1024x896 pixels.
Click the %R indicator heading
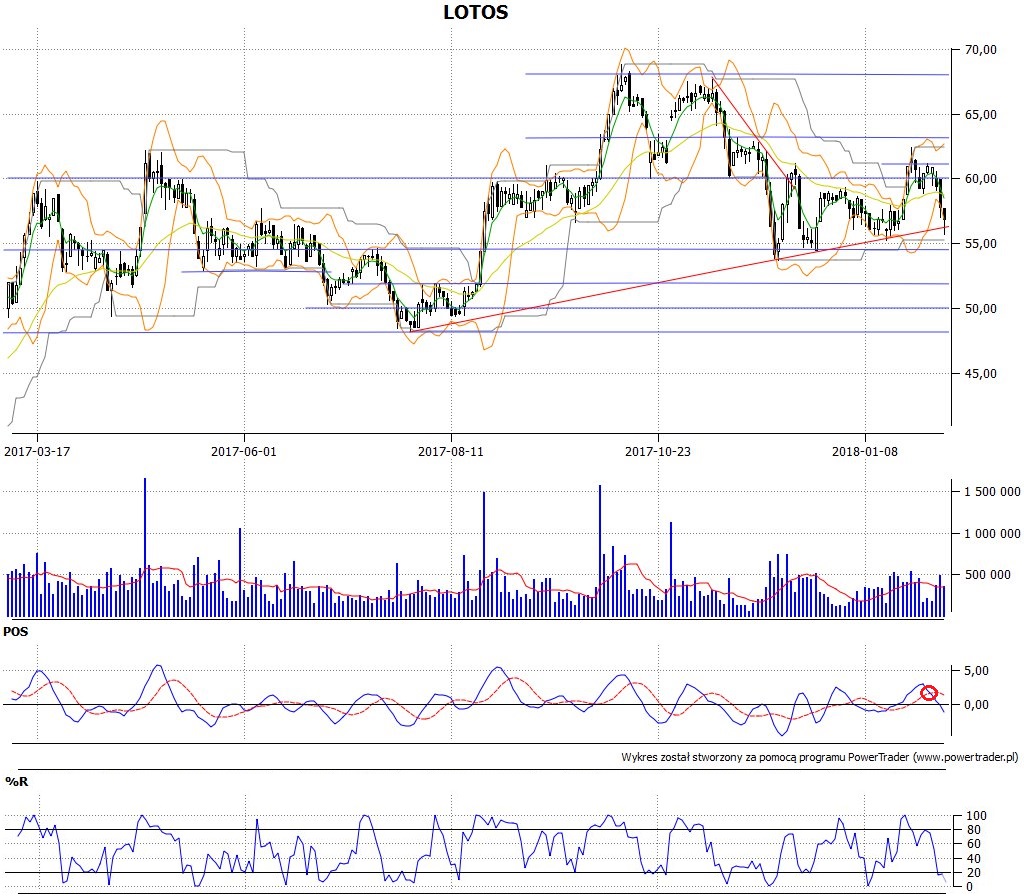click(16, 781)
